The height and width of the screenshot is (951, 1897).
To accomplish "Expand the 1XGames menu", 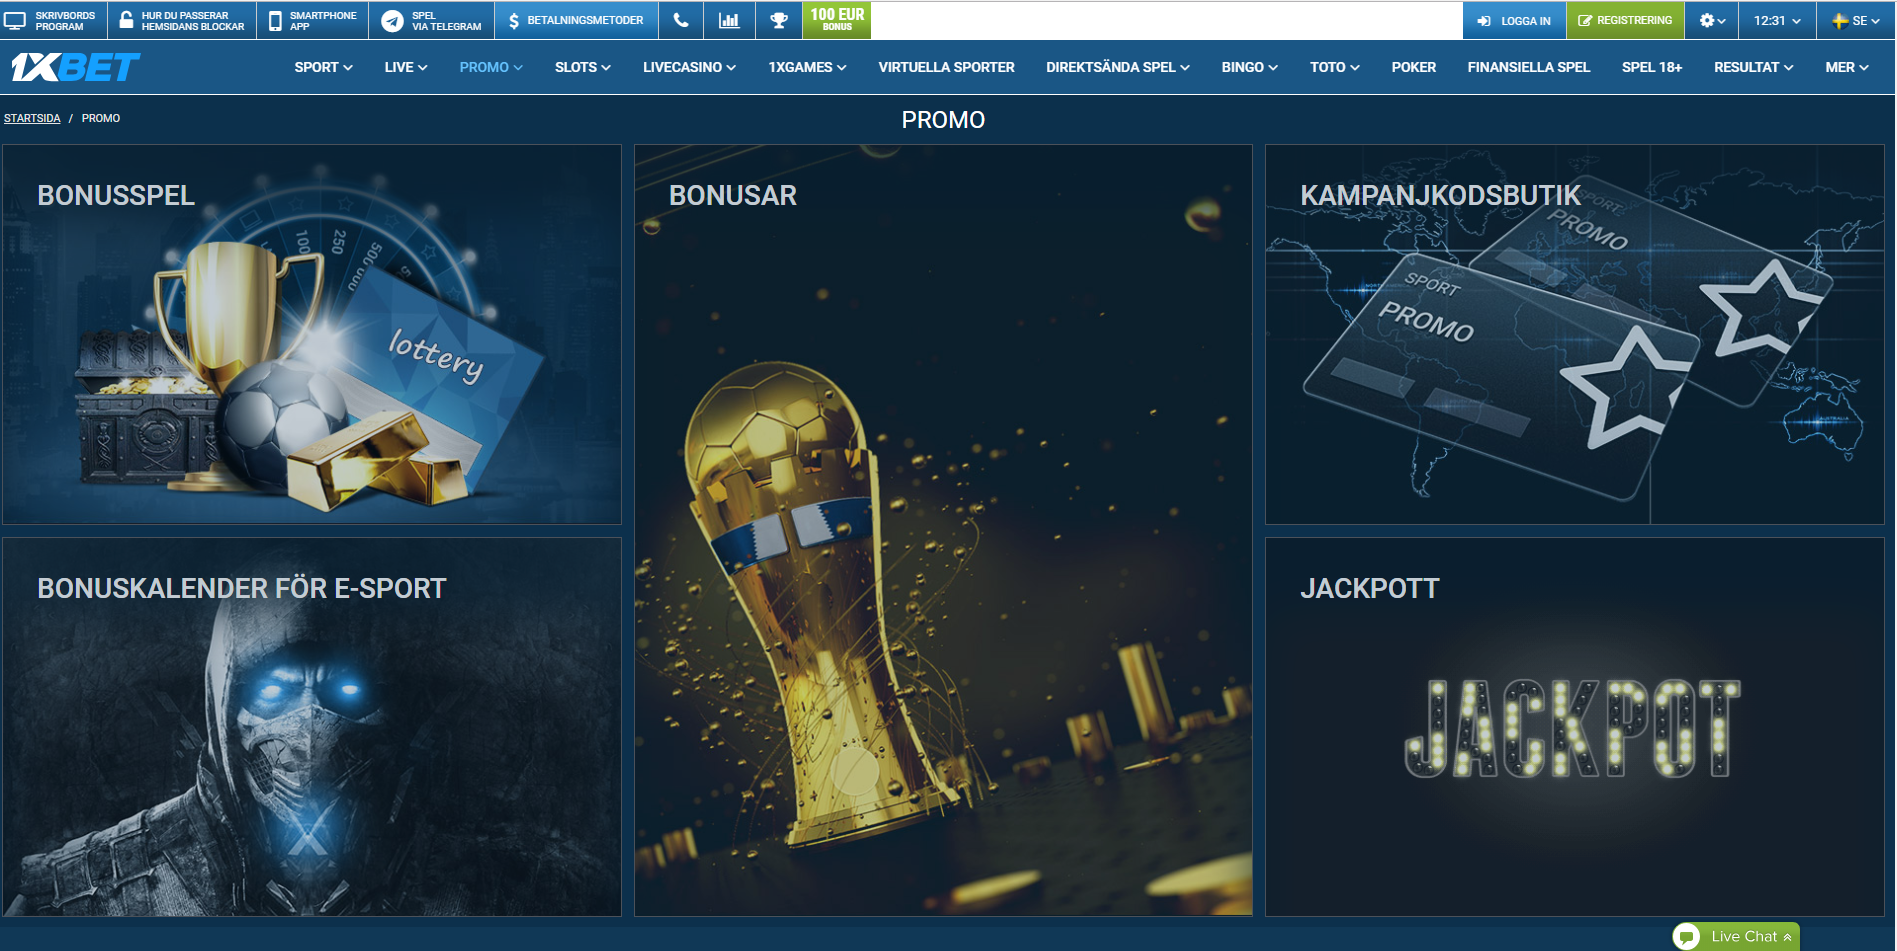I will pyautogui.click(x=807, y=67).
